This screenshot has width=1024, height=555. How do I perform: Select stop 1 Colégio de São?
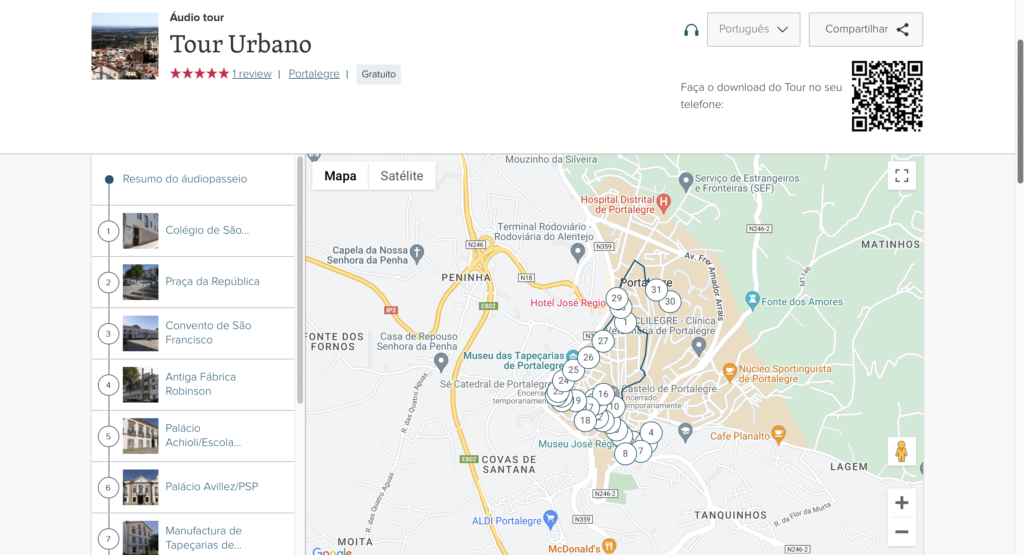tap(193, 230)
